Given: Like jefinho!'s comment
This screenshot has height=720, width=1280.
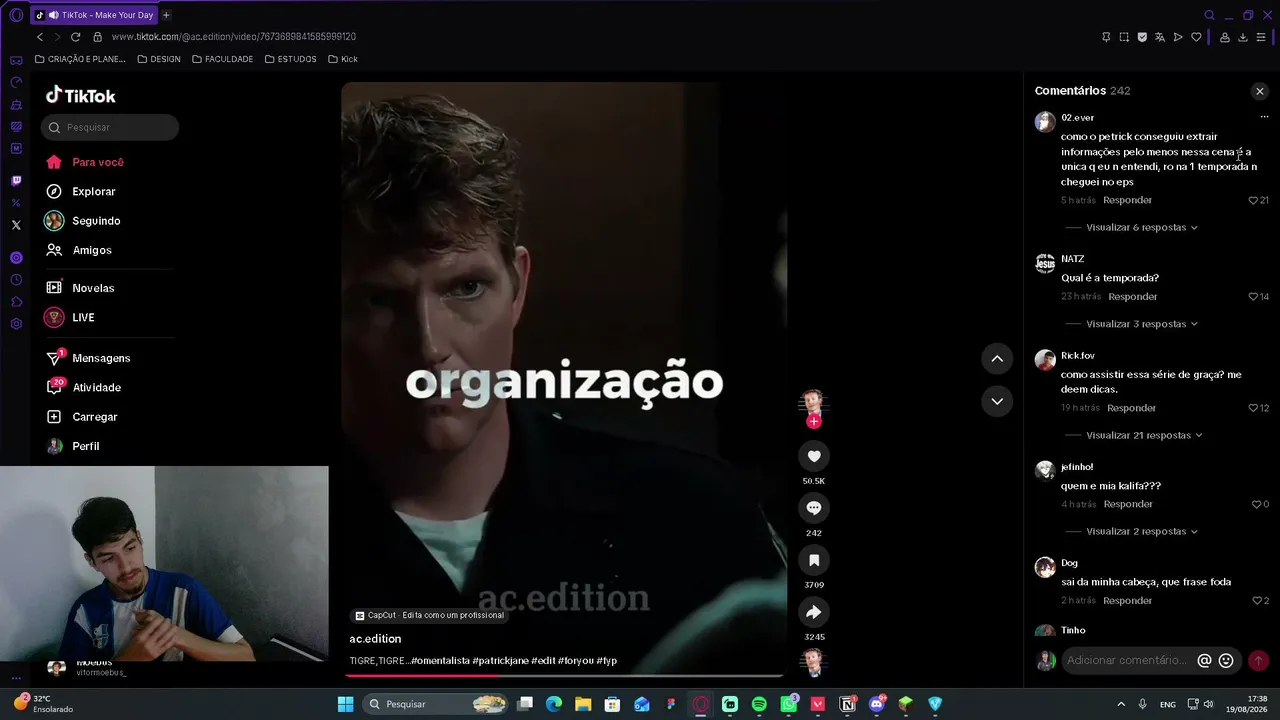Looking at the screenshot, I should click(1257, 505).
